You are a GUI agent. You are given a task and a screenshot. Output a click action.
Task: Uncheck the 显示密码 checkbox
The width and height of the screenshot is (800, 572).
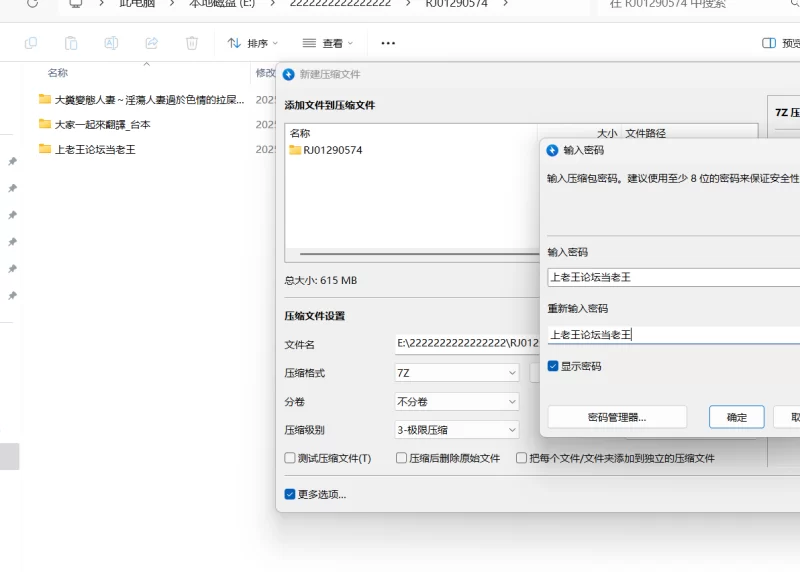click(x=554, y=367)
